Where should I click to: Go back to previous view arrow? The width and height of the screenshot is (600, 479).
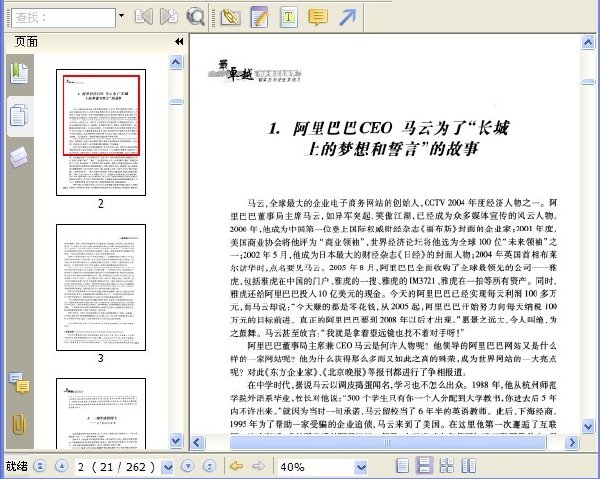click(x=236, y=466)
